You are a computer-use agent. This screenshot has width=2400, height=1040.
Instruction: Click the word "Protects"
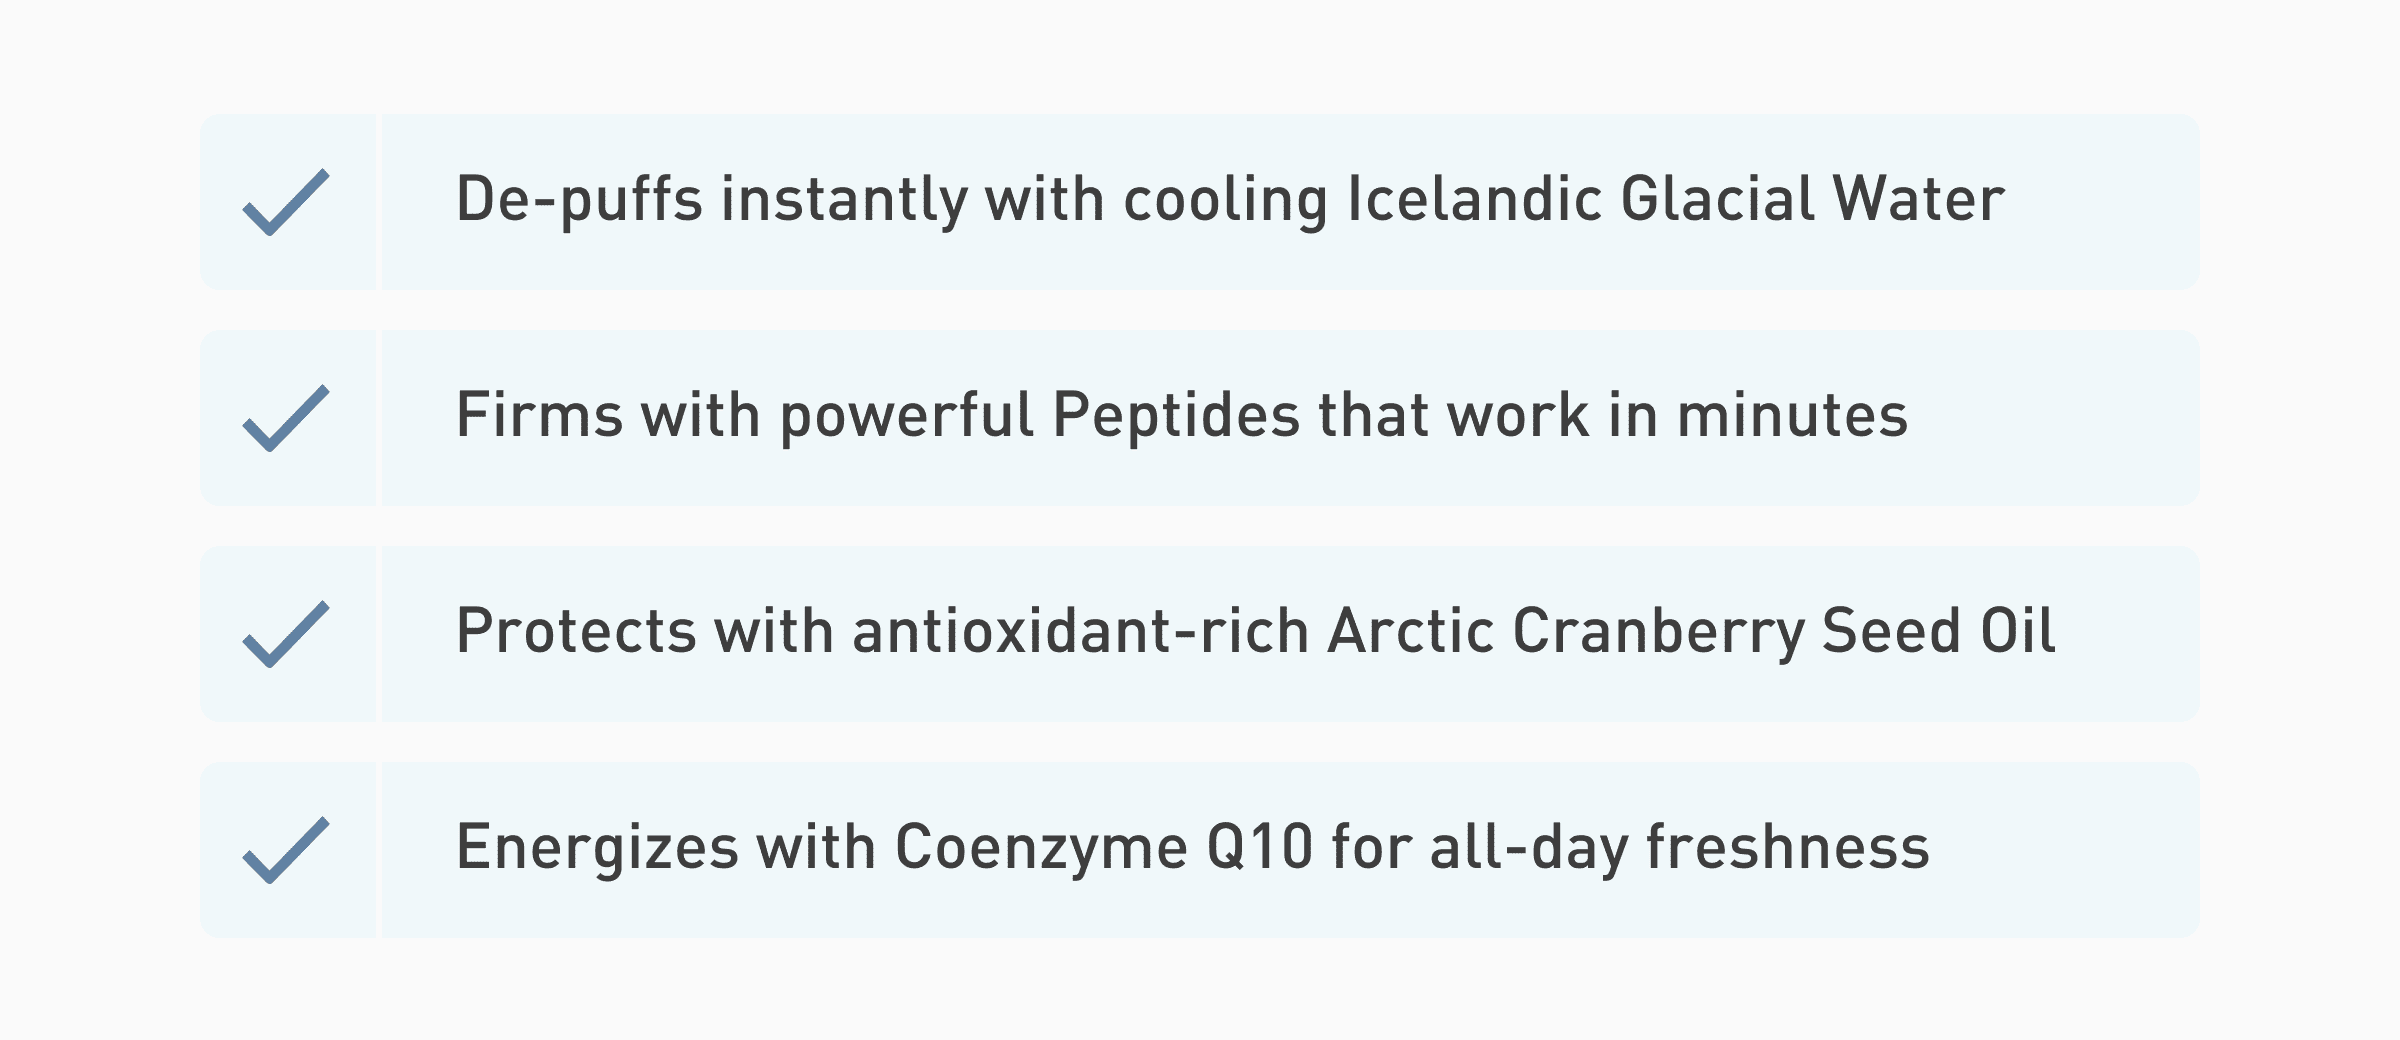tap(576, 630)
